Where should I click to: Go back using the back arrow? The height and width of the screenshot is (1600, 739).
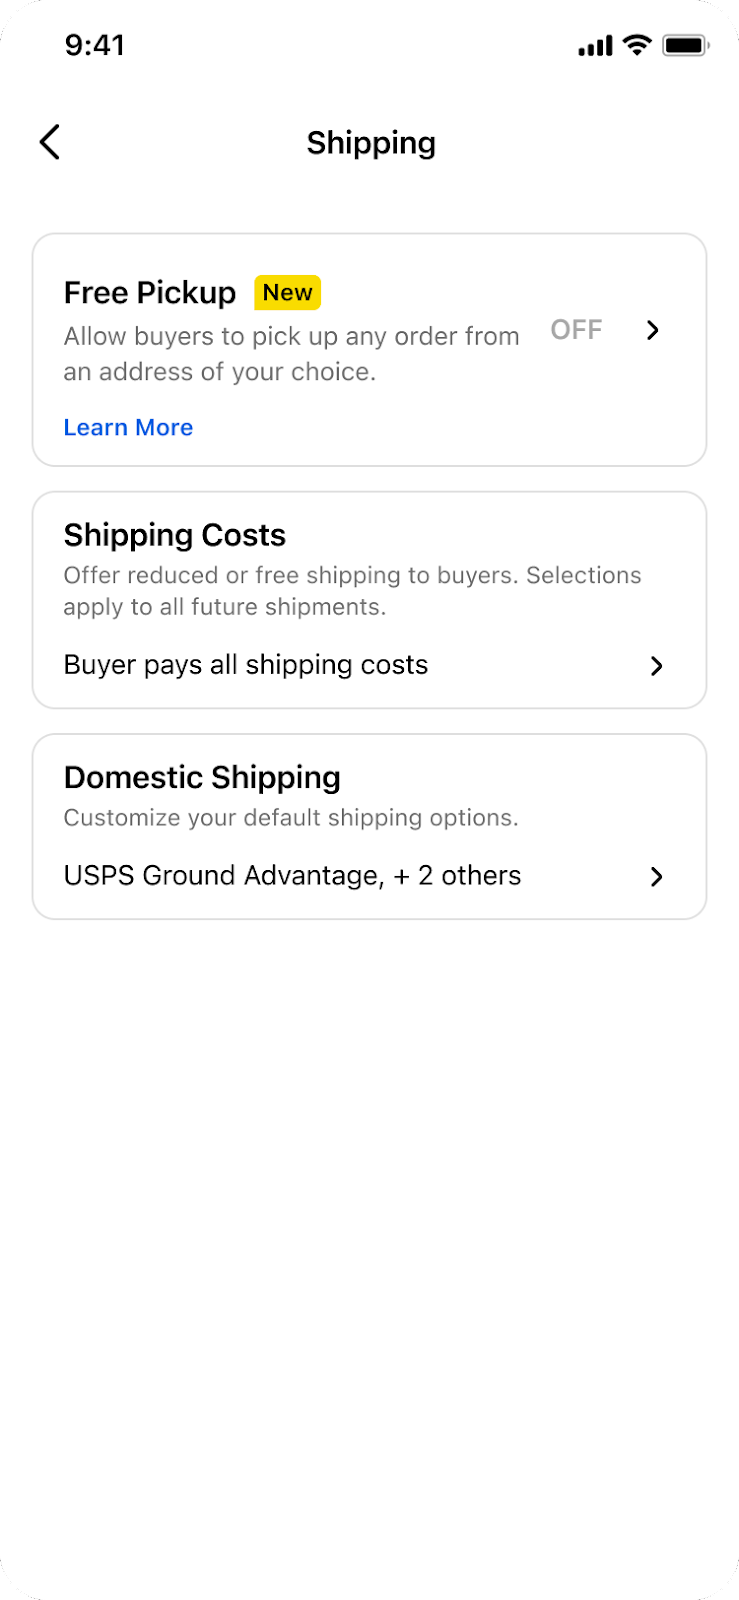[50, 142]
